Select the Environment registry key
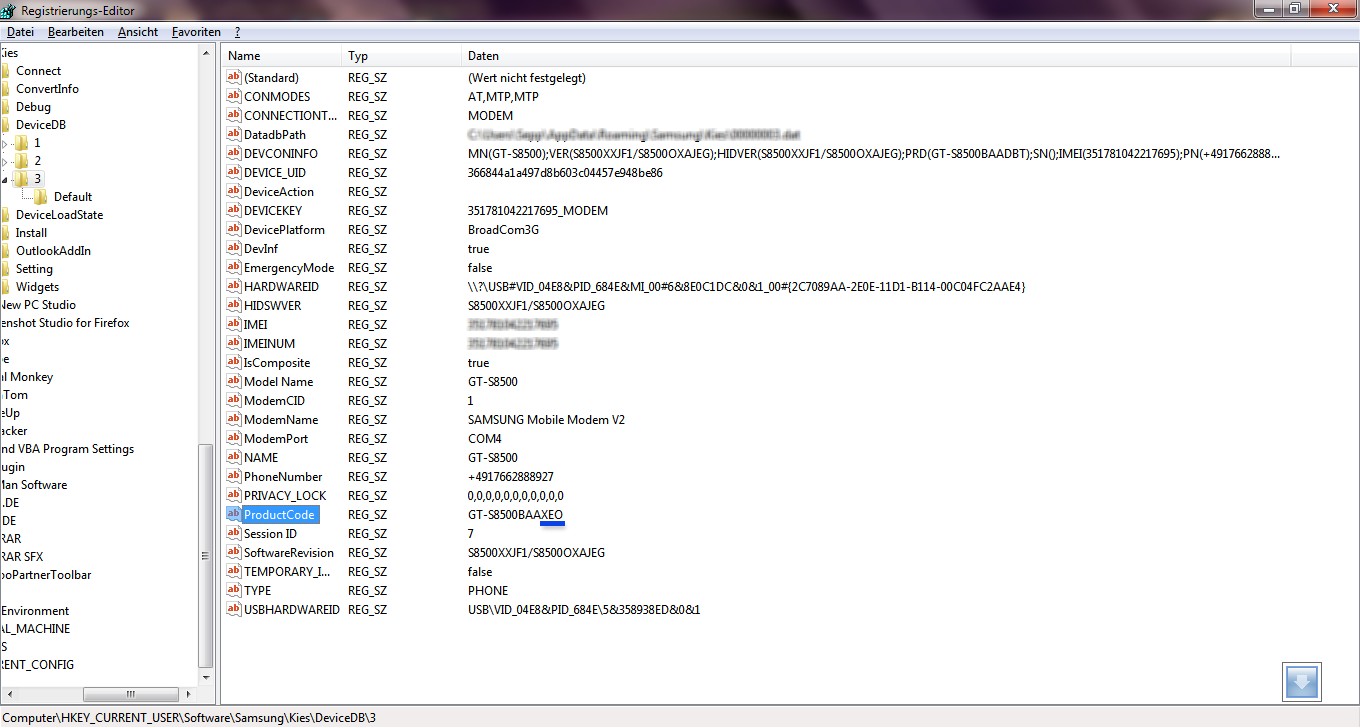 (35, 611)
